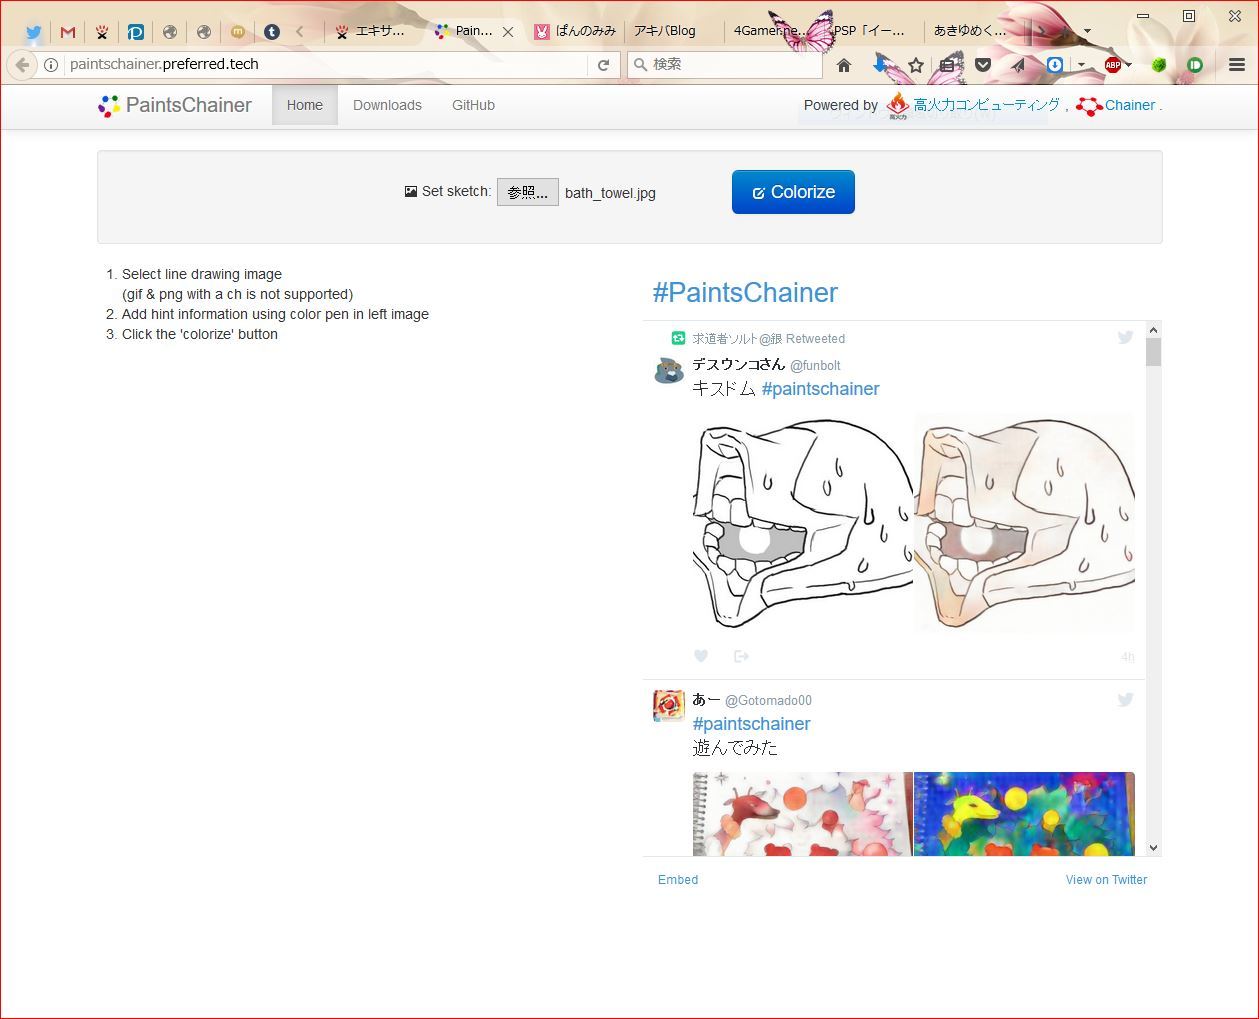Click the timeline scrollbar up arrow

[1153, 330]
